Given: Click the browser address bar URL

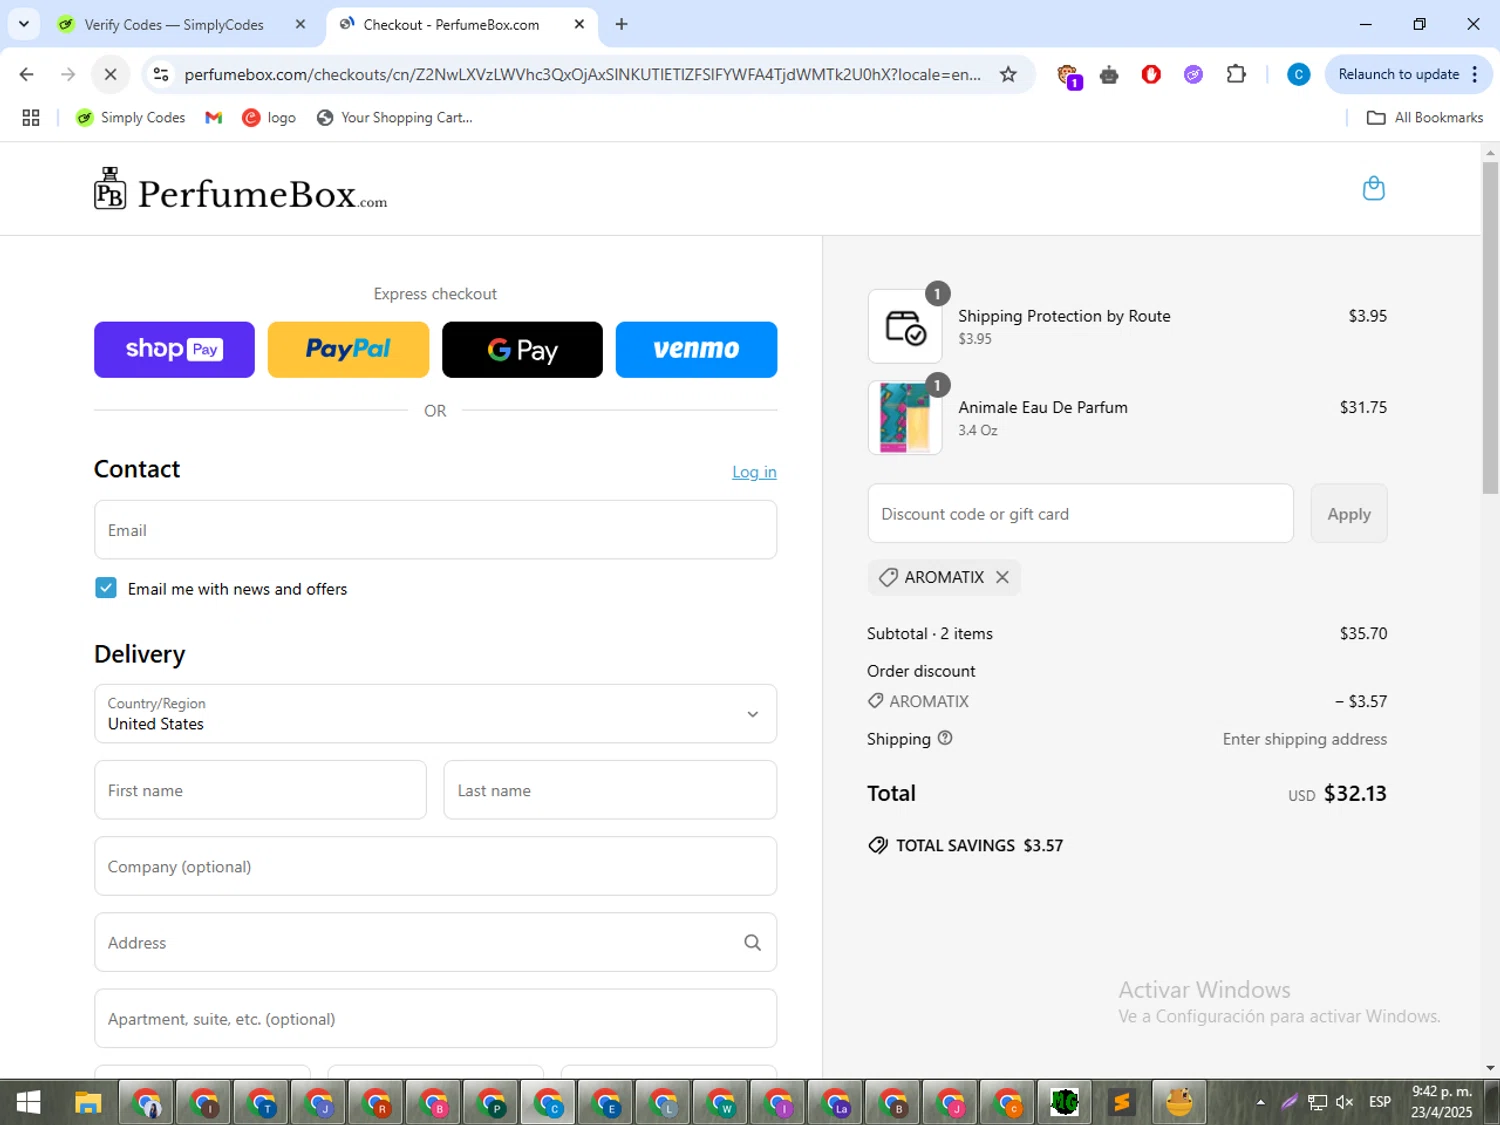Looking at the screenshot, I should (x=582, y=74).
